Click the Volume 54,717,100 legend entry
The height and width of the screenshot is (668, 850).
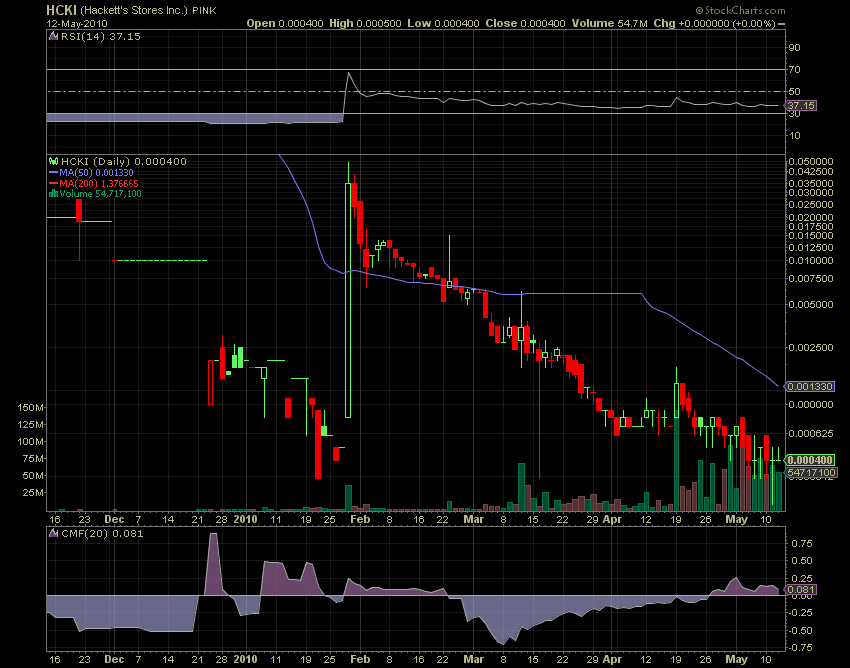100,194
